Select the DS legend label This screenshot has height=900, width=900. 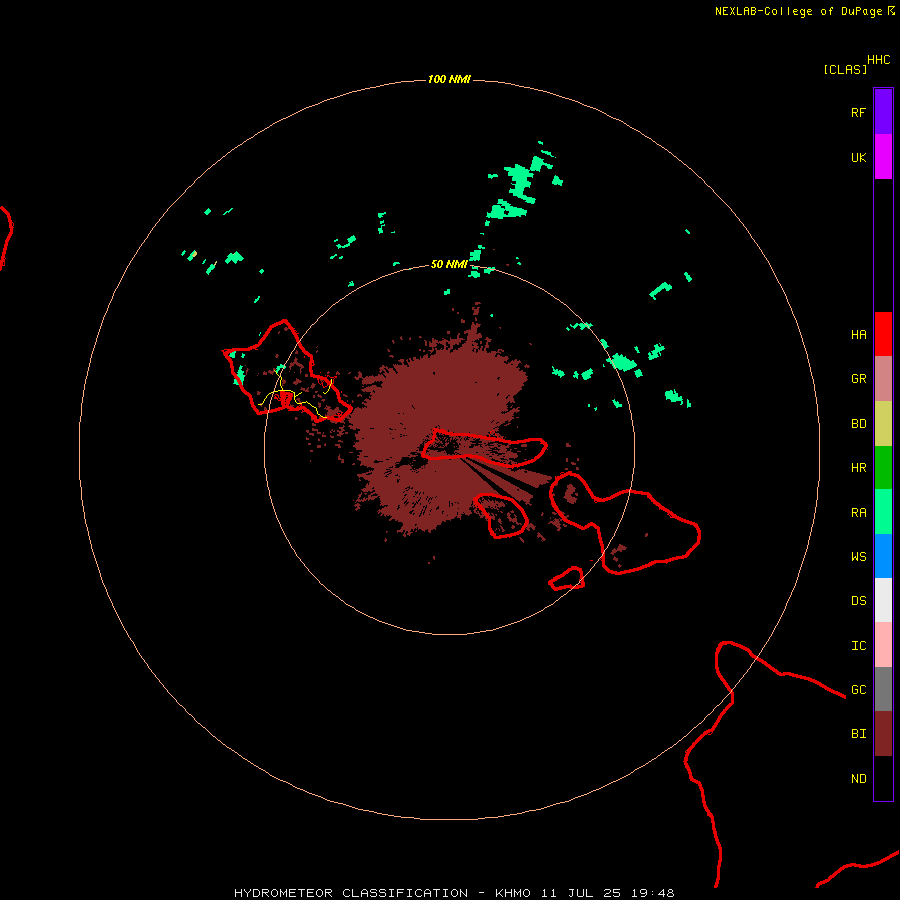[x=858, y=601]
